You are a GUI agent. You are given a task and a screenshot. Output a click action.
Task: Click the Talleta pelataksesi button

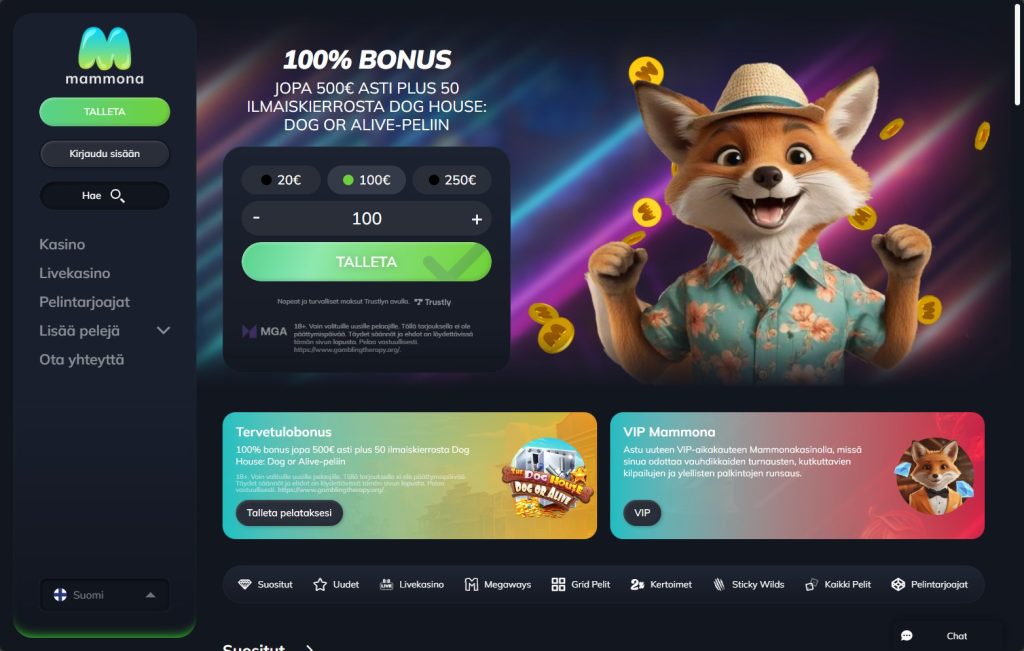click(289, 513)
